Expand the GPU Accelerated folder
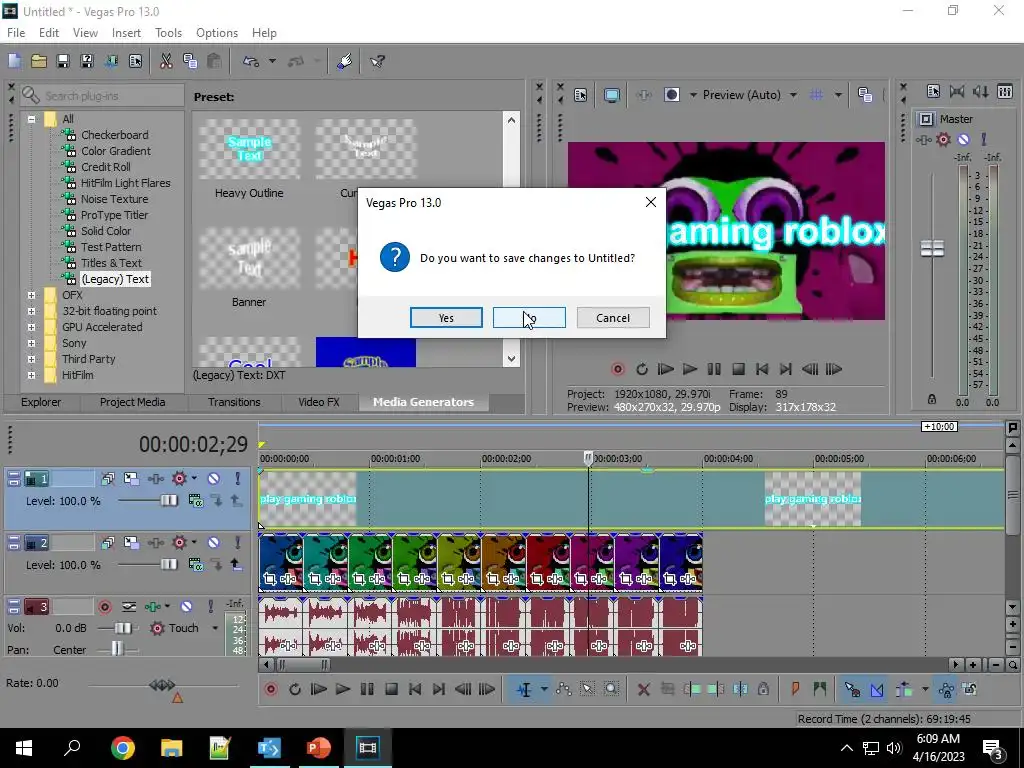Viewport: 1024px width, 768px height. (31, 327)
